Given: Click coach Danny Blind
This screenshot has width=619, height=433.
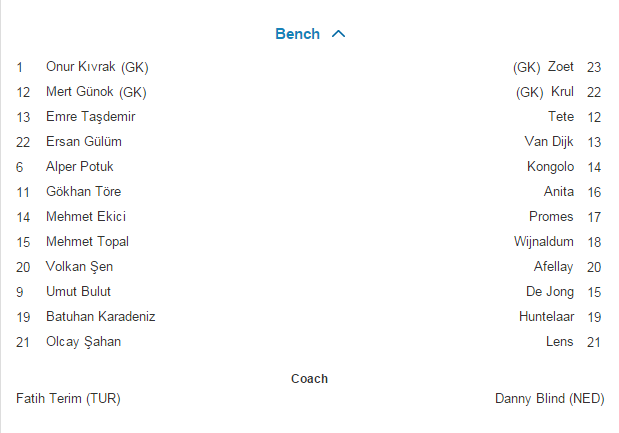Looking at the screenshot, I should tap(549, 398).
